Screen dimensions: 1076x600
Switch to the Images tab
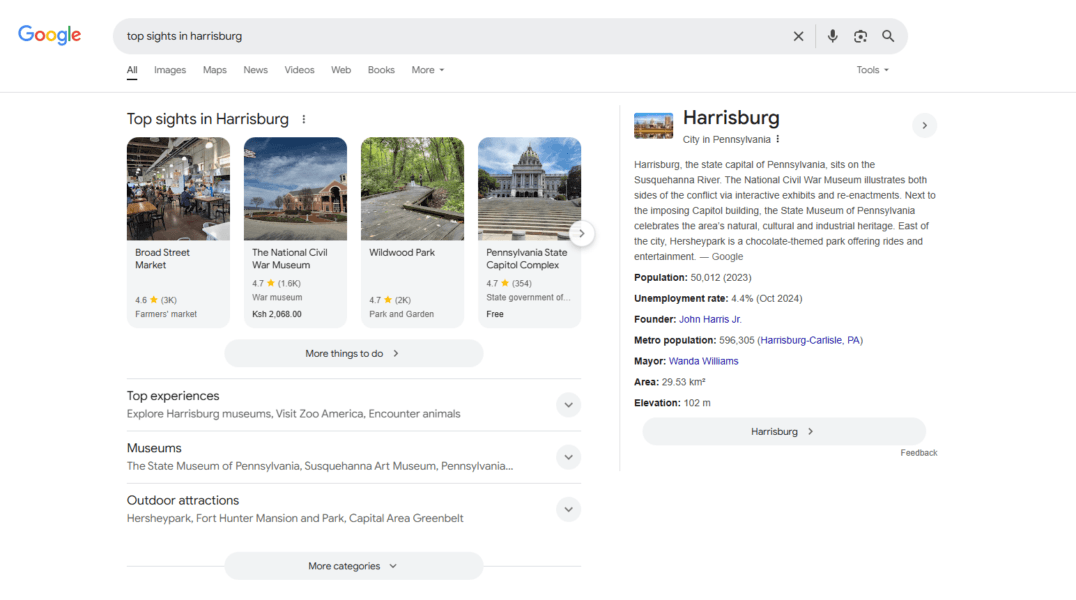click(170, 70)
